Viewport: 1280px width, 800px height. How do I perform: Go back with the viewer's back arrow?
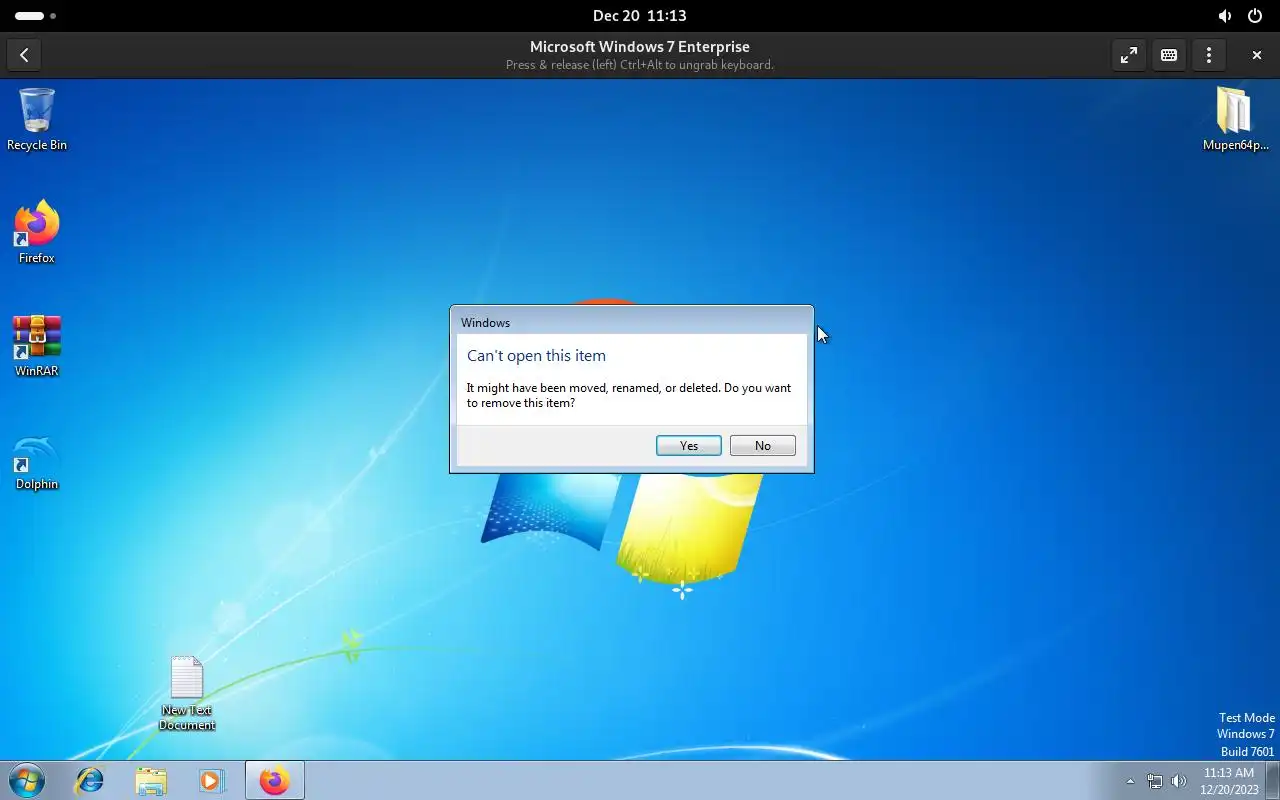pyautogui.click(x=24, y=55)
